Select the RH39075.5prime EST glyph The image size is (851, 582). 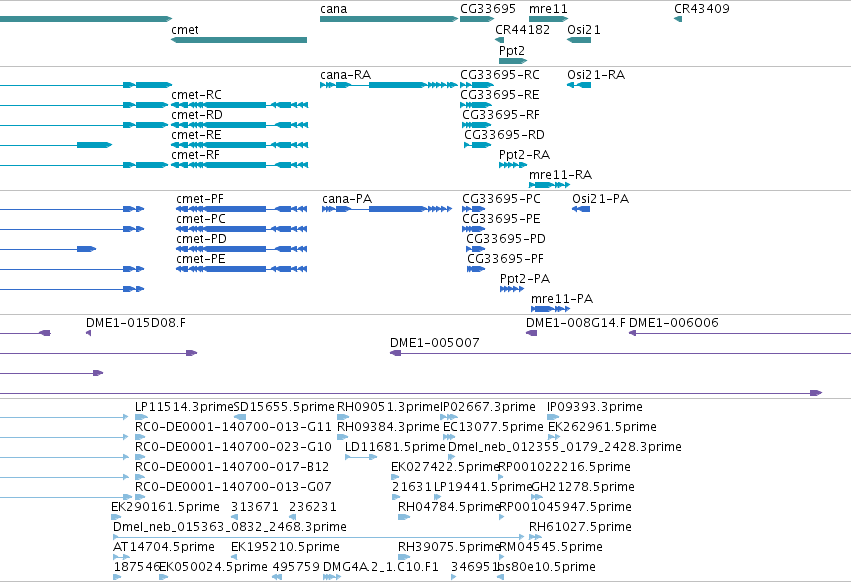[x=404, y=557]
